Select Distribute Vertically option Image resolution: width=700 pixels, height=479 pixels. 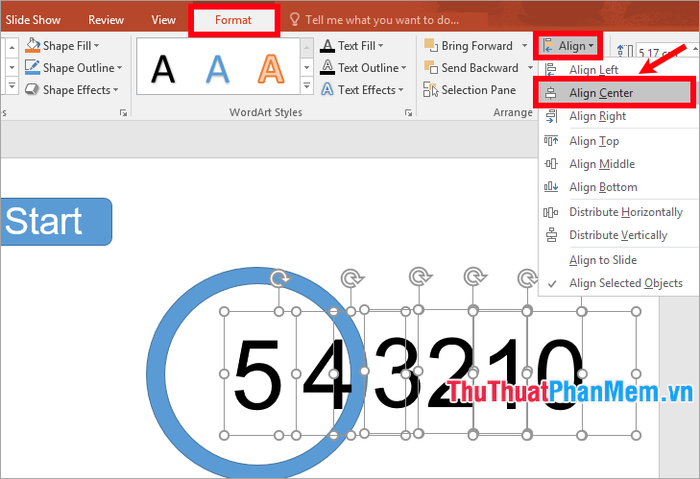click(617, 235)
